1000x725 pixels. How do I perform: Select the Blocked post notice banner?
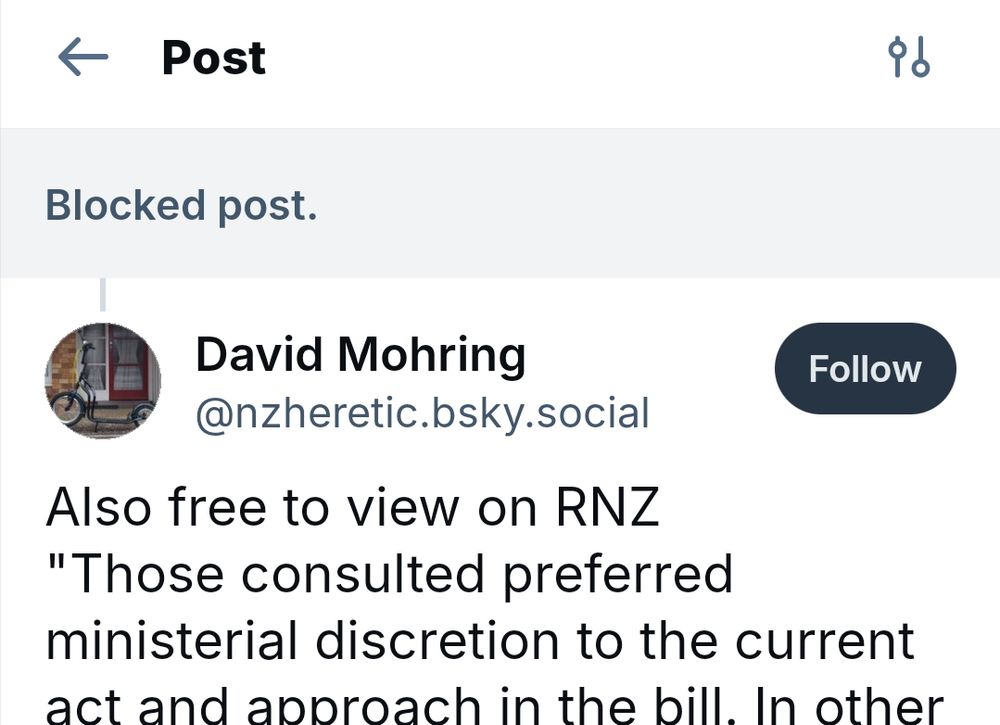tap(500, 205)
